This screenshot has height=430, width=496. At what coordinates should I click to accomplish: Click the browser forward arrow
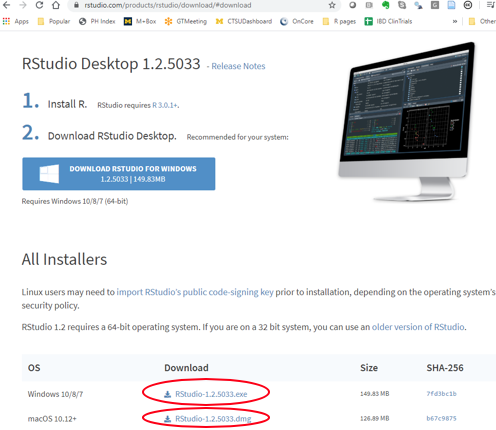pyautogui.click(x=23, y=5)
